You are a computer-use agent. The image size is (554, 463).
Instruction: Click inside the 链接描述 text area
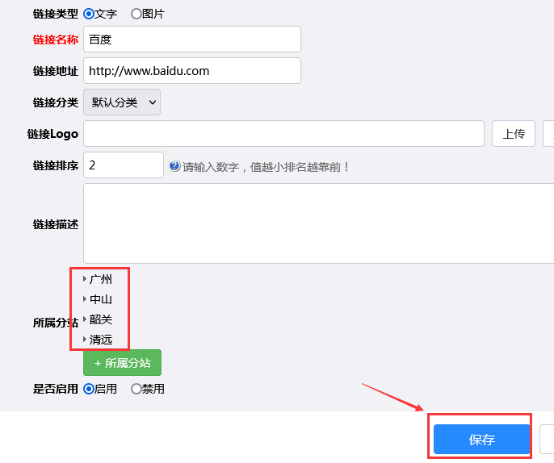[x=319, y=223]
